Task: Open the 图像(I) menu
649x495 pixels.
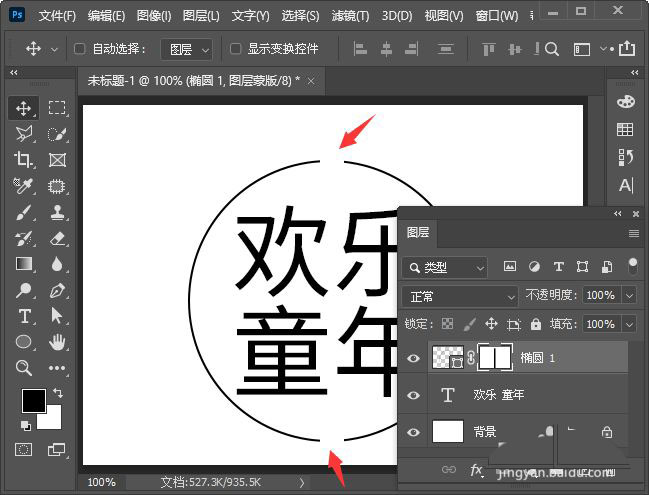Action: pos(154,16)
